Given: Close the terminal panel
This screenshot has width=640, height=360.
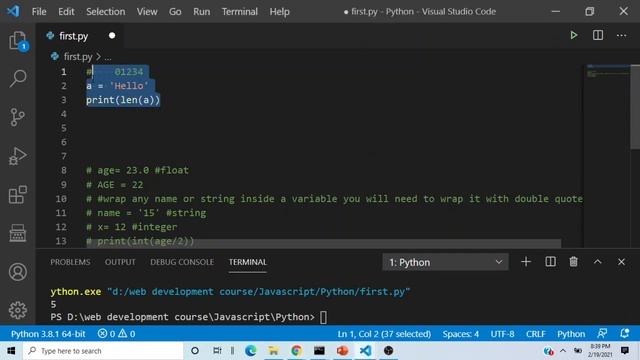Looking at the screenshot, I should click(x=621, y=262).
